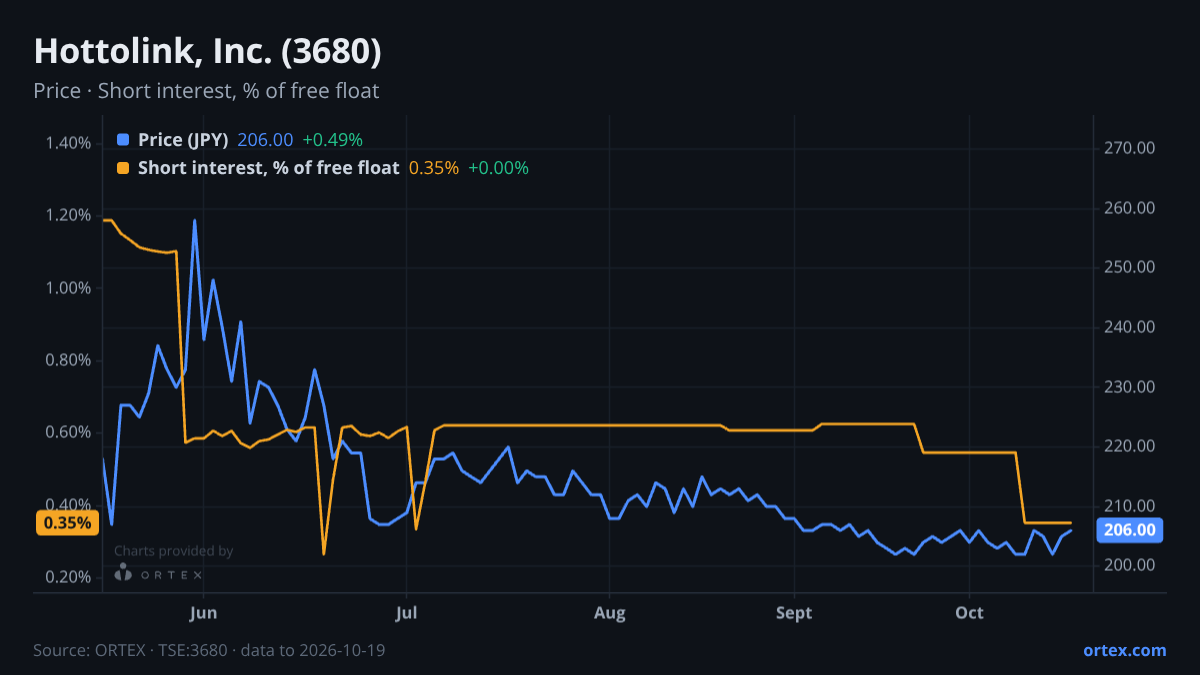1200x675 pixels.
Task: Click the 1.00% left axis label
Action: click(x=68, y=288)
